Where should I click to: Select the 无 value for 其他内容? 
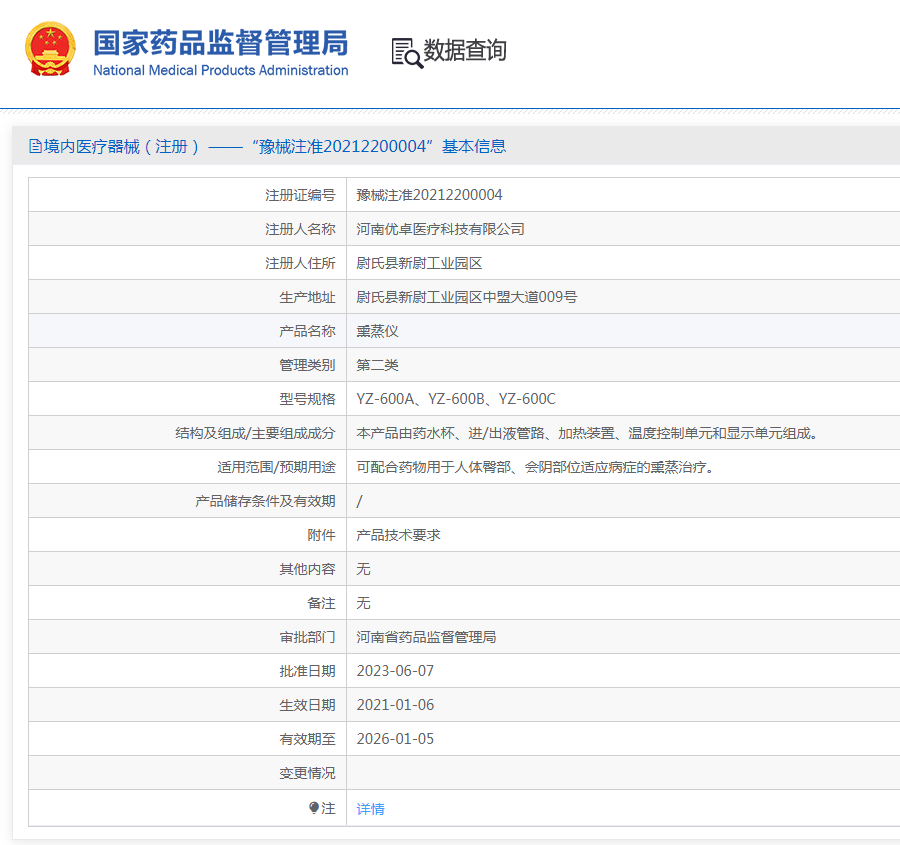[x=363, y=569]
